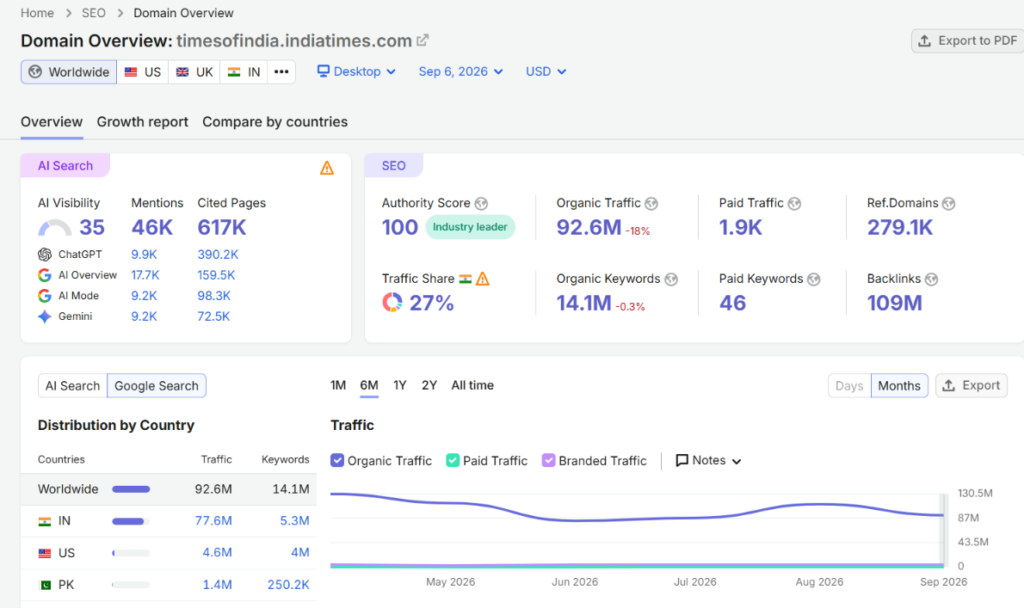Click the Worldwide traffic distribution bar
Viewport: 1024px width, 608px height.
point(131,489)
